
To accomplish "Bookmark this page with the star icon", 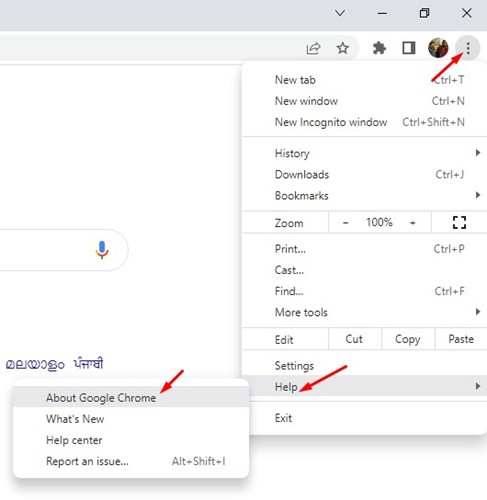I will click(343, 48).
